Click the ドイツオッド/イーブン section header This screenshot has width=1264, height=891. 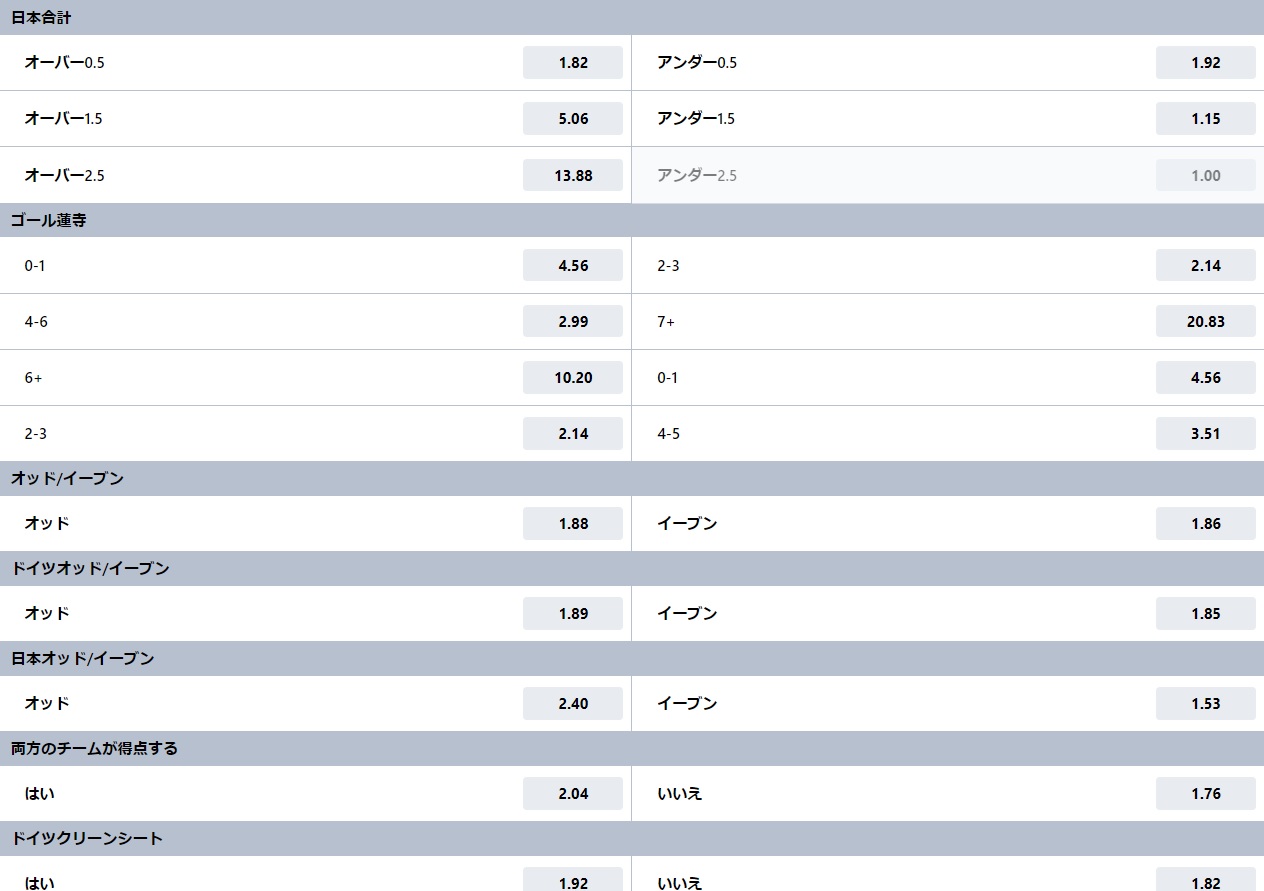tap(632, 568)
